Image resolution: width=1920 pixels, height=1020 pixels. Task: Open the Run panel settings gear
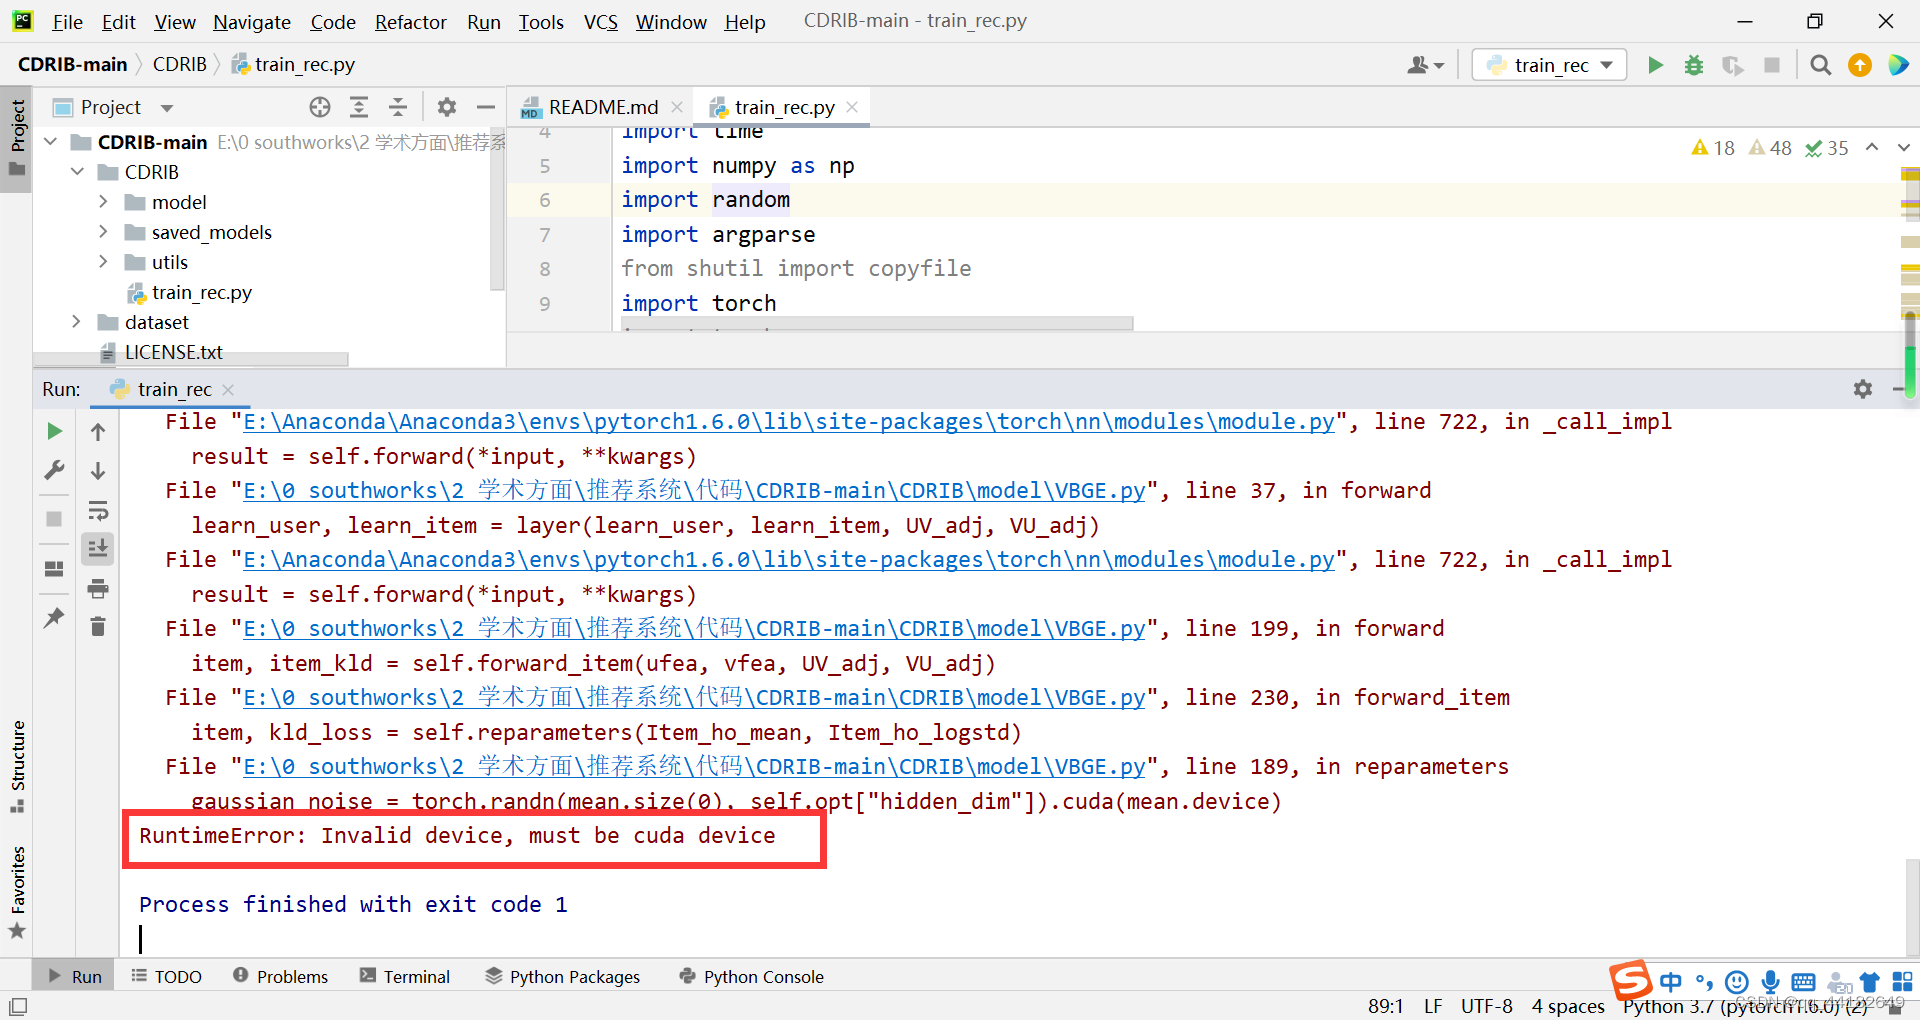click(x=1862, y=389)
